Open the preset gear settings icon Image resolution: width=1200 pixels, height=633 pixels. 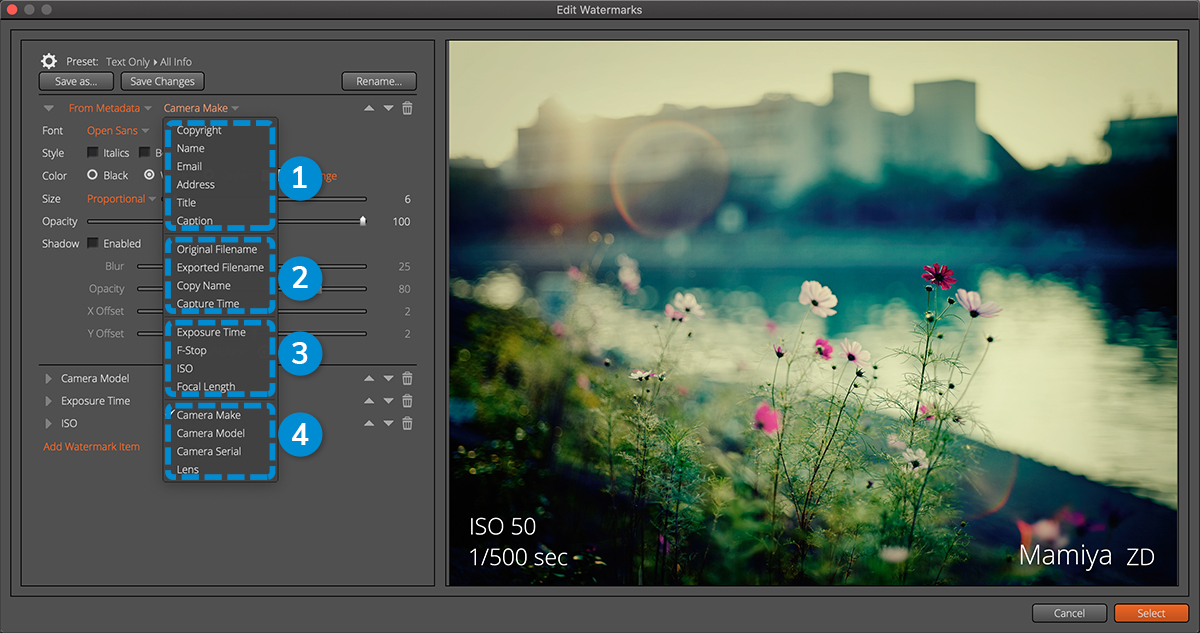tap(48, 61)
